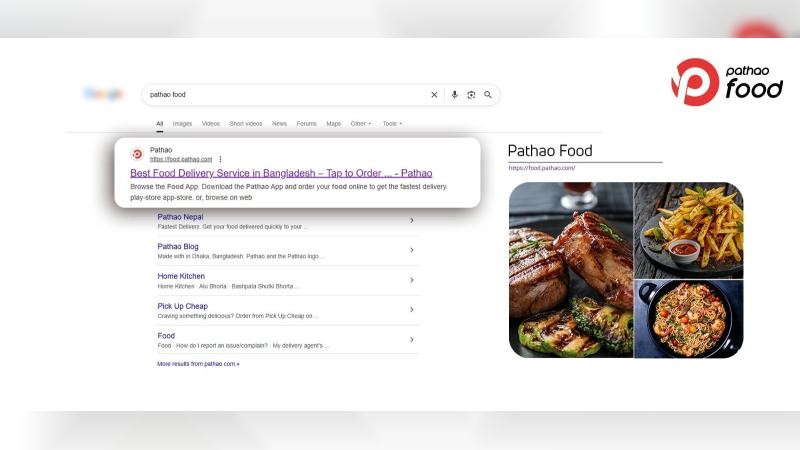Click the blurred Google logo
Screen dimensions: 800x450
[103, 94]
